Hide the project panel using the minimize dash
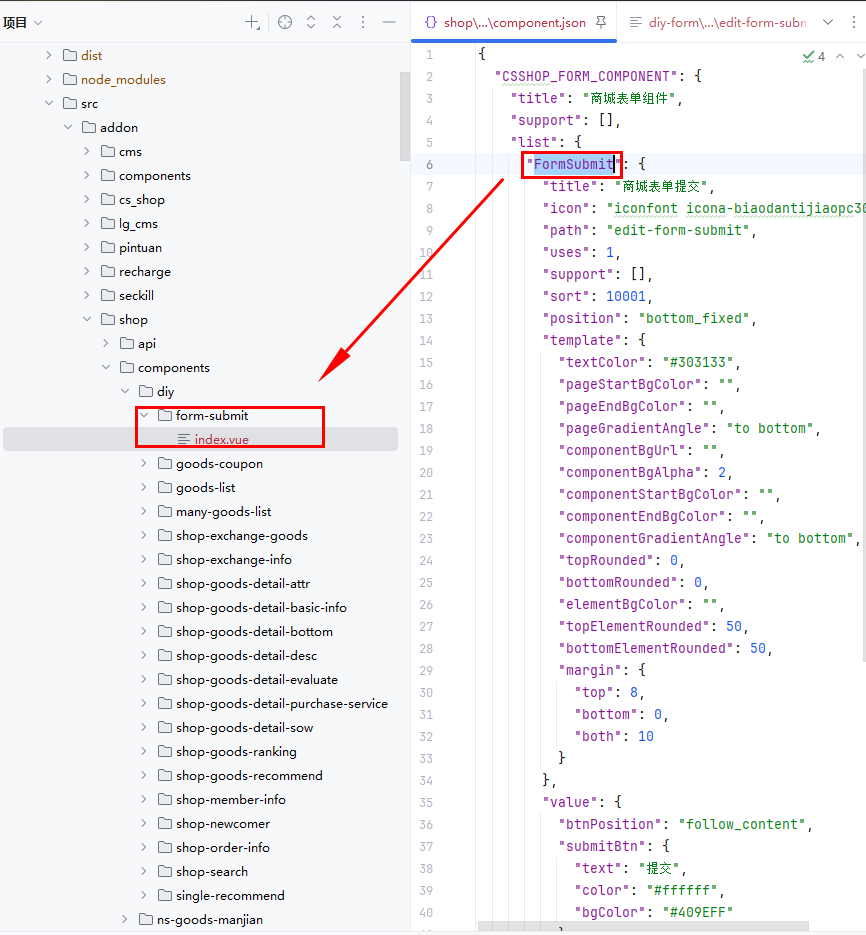866x935 pixels. [x=389, y=22]
